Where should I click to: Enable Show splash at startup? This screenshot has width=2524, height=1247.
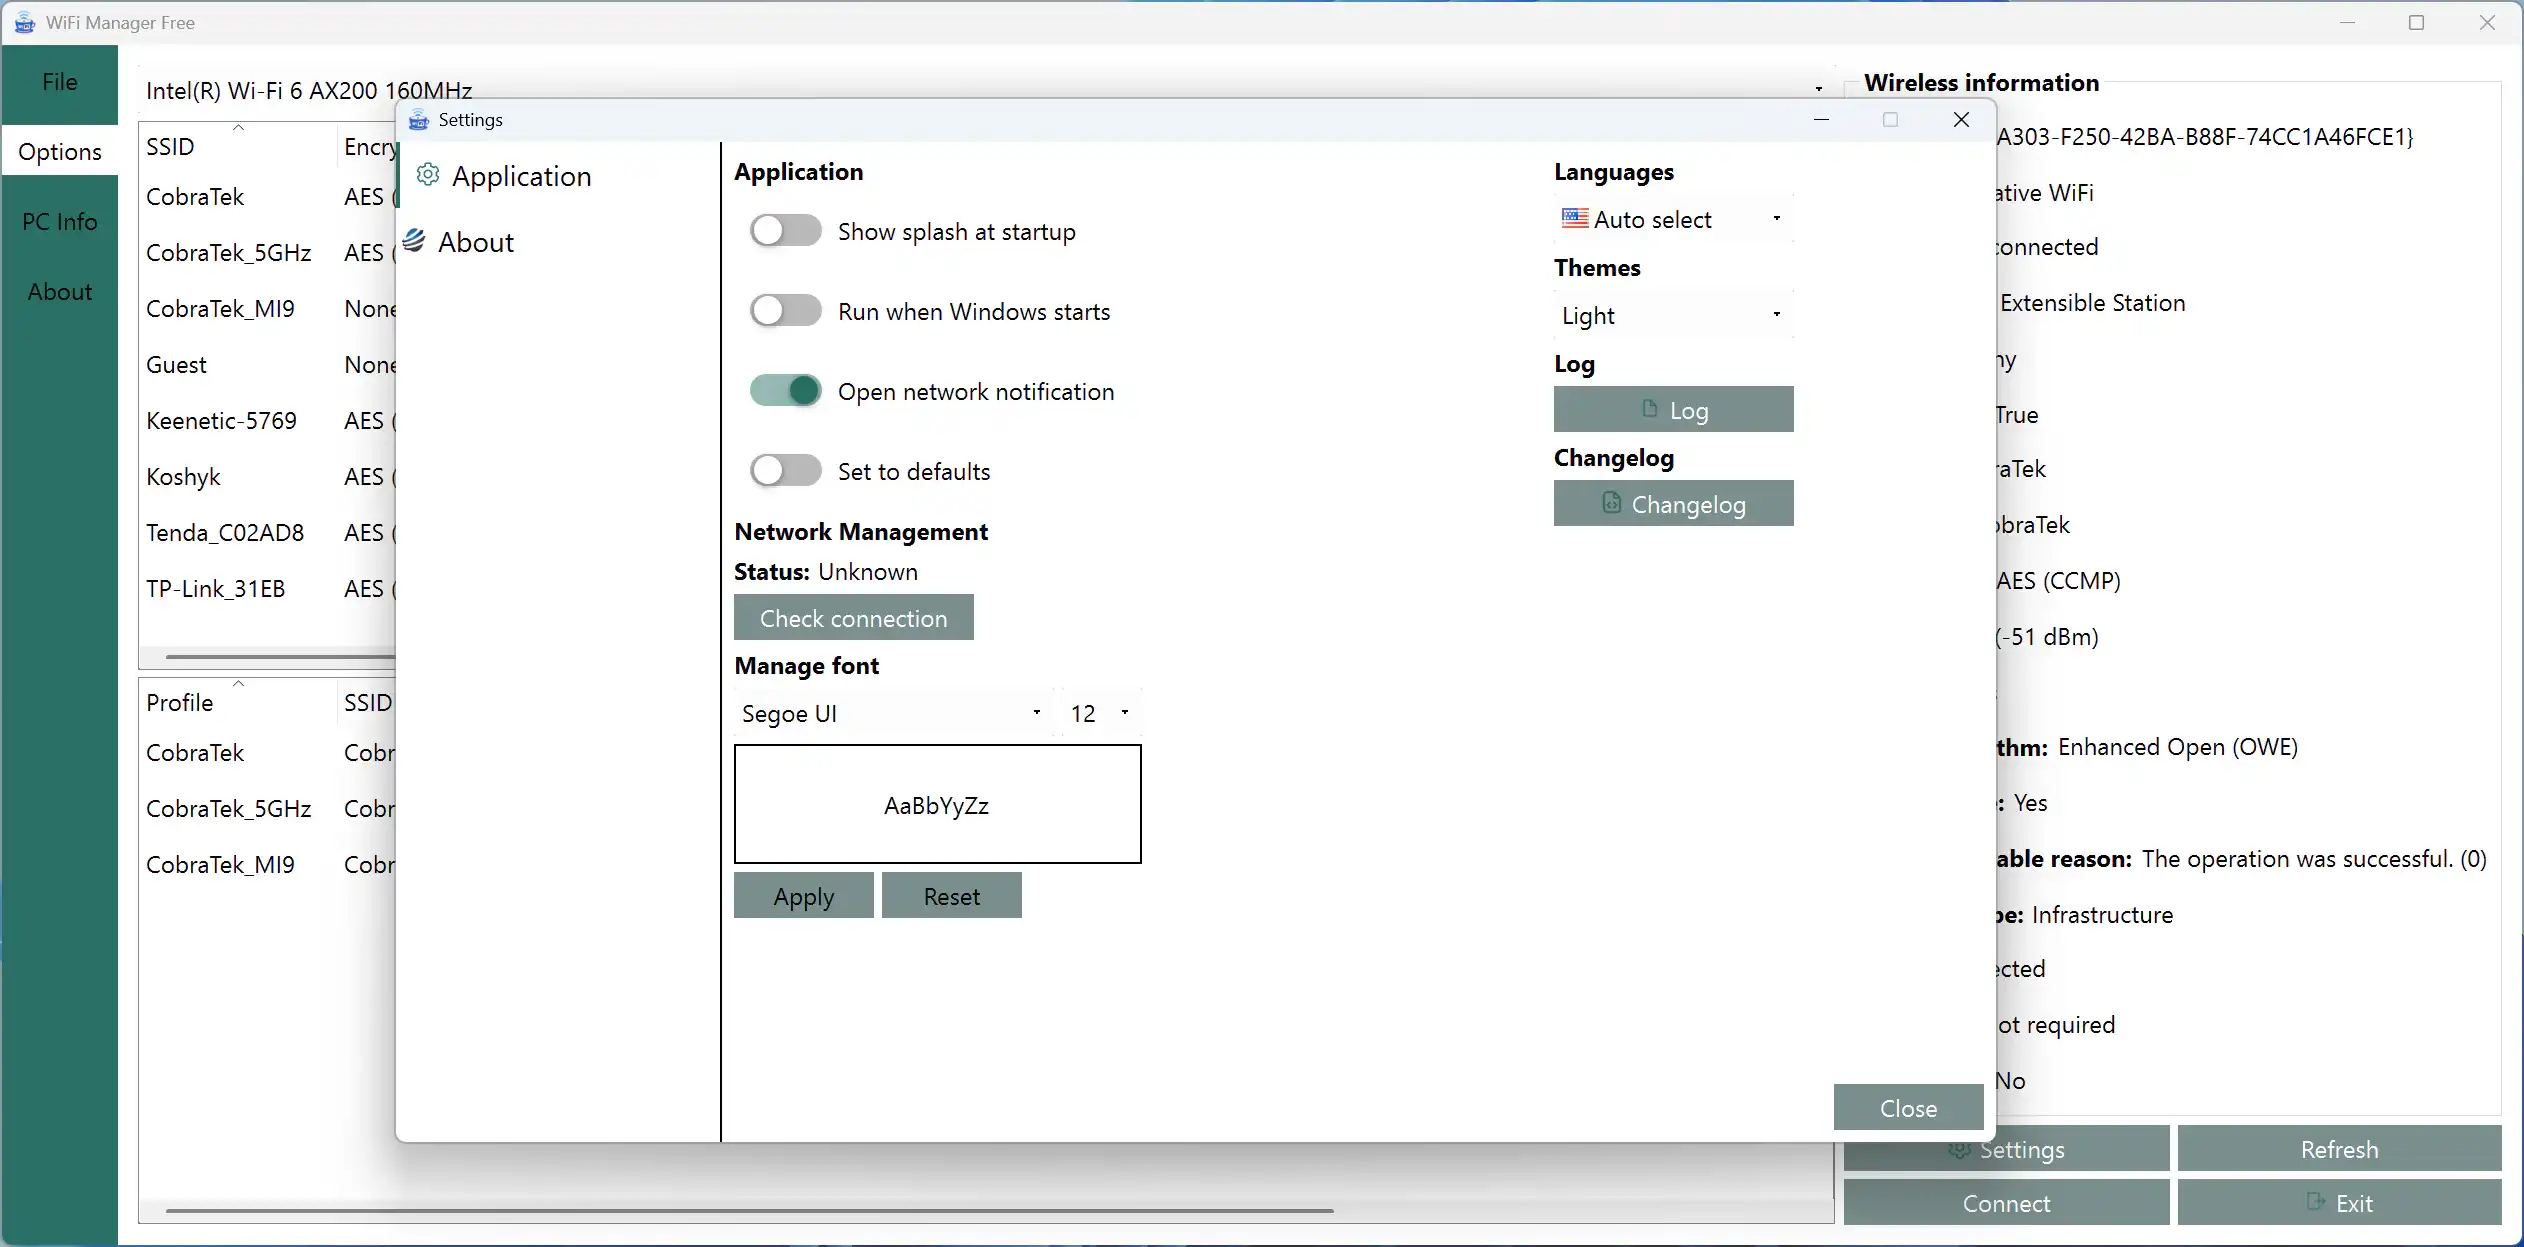(x=786, y=231)
